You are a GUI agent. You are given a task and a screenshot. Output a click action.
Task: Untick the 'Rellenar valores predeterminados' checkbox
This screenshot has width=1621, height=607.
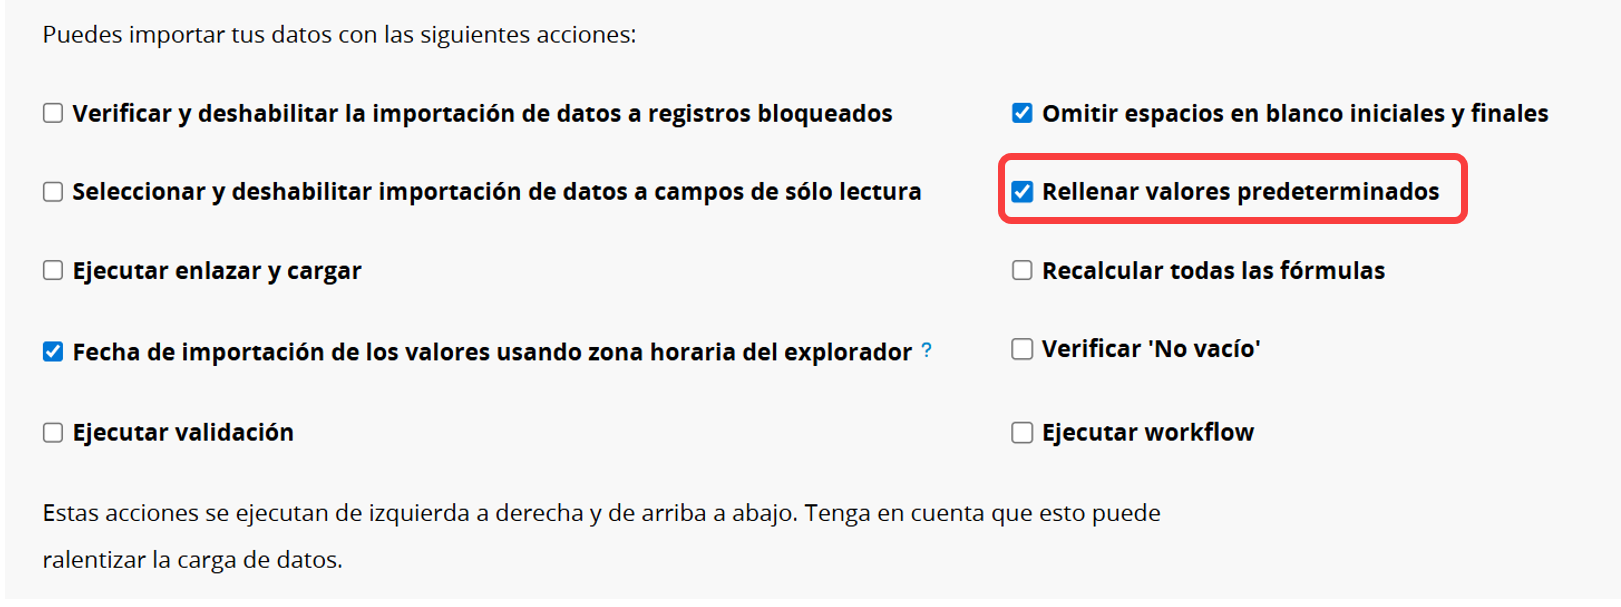1022,192
